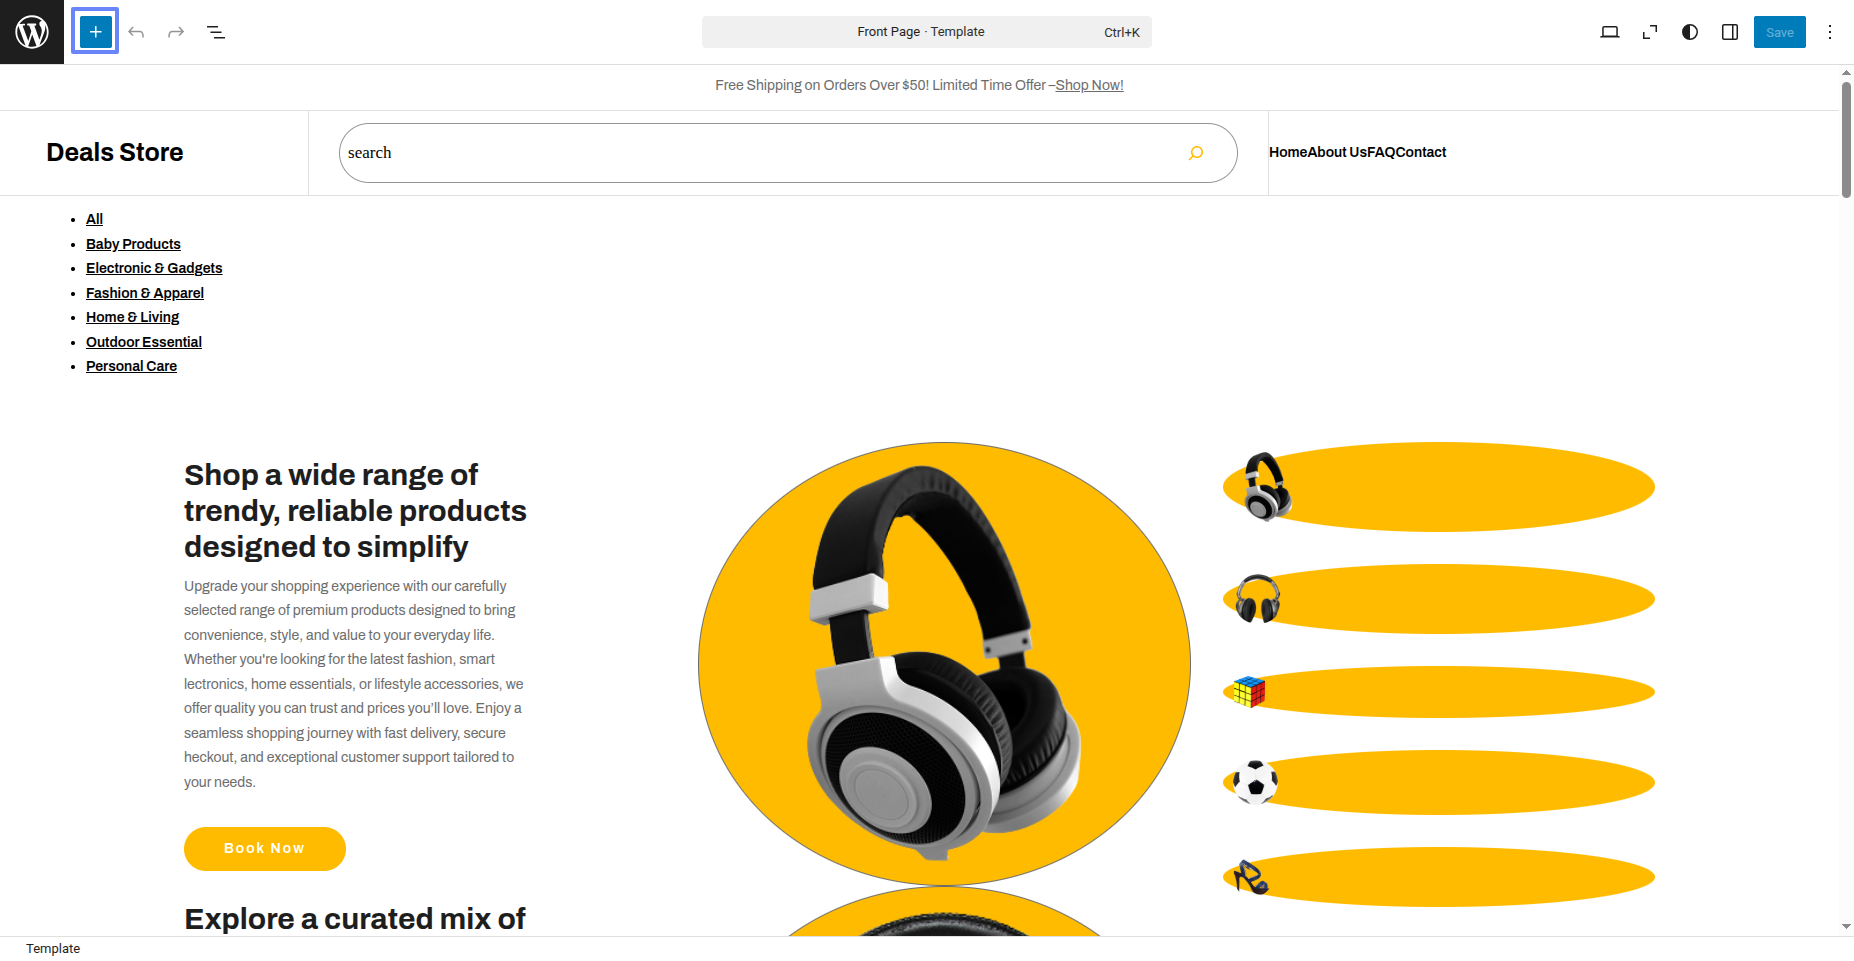Click the Shop Now! link

(x=1089, y=85)
